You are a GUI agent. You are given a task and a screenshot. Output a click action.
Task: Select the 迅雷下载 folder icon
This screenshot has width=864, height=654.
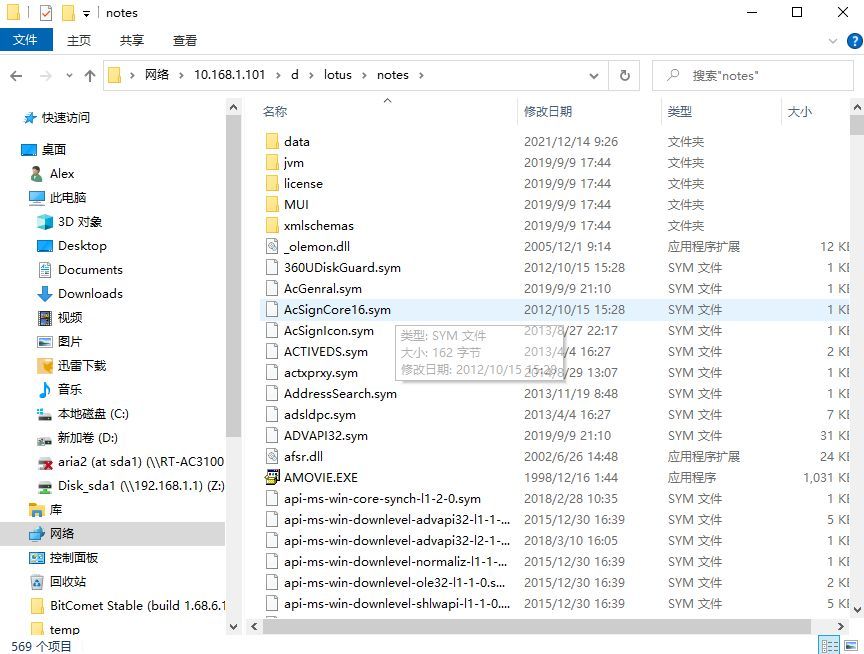point(45,365)
